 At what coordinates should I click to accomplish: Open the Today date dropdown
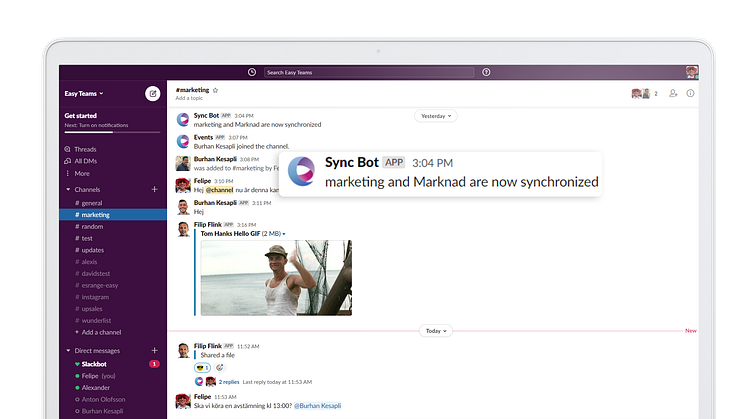(436, 331)
